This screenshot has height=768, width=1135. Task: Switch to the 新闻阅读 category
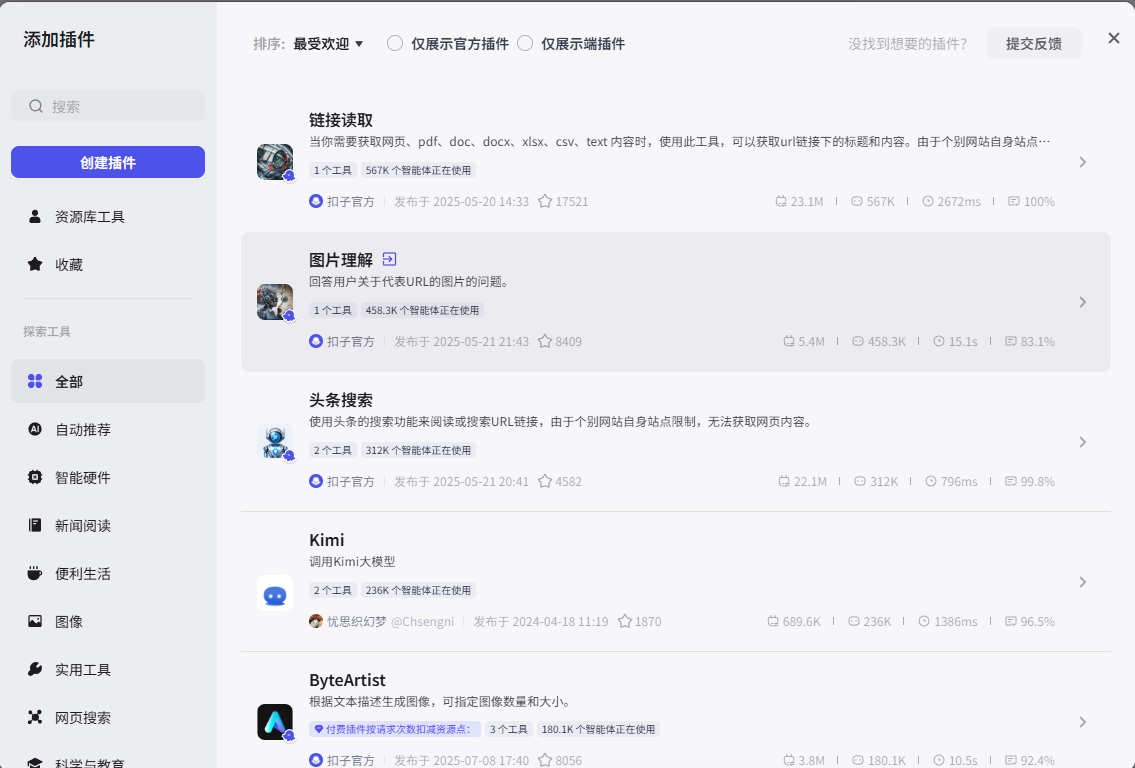(x=108, y=525)
